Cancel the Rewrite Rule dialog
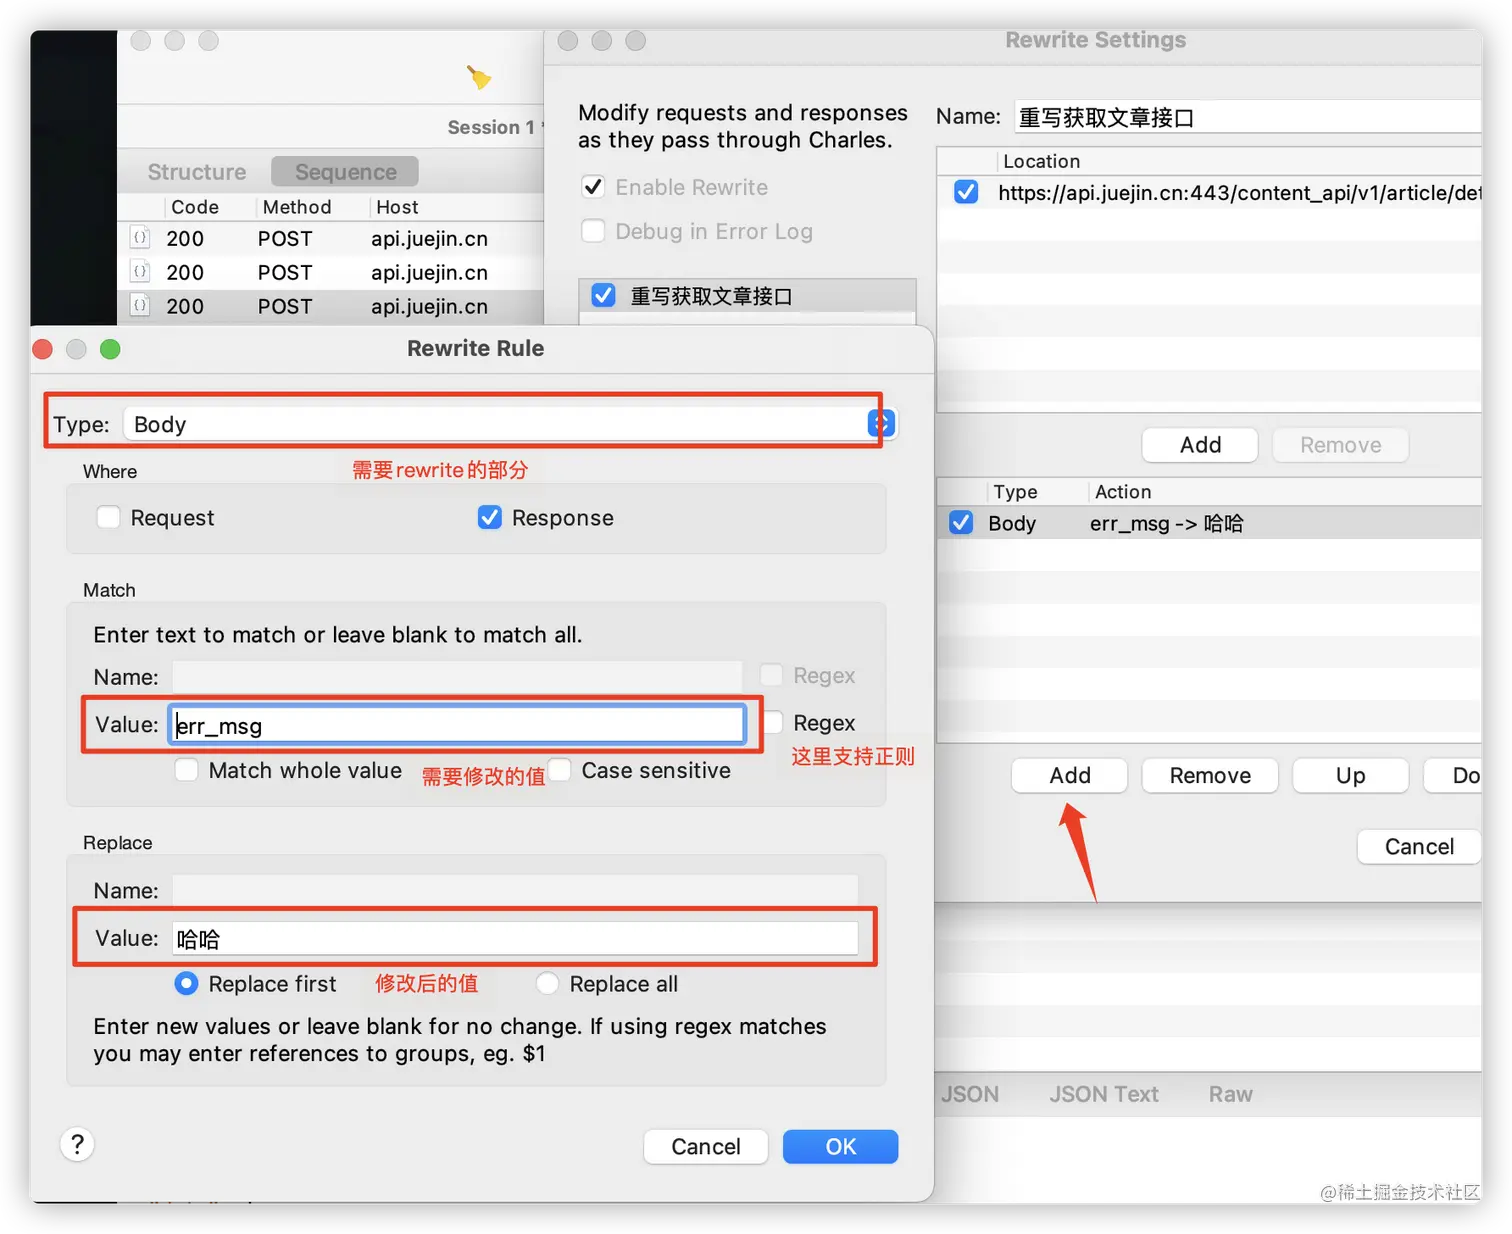Screen dimensions: 1512x1234 tap(705, 1146)
